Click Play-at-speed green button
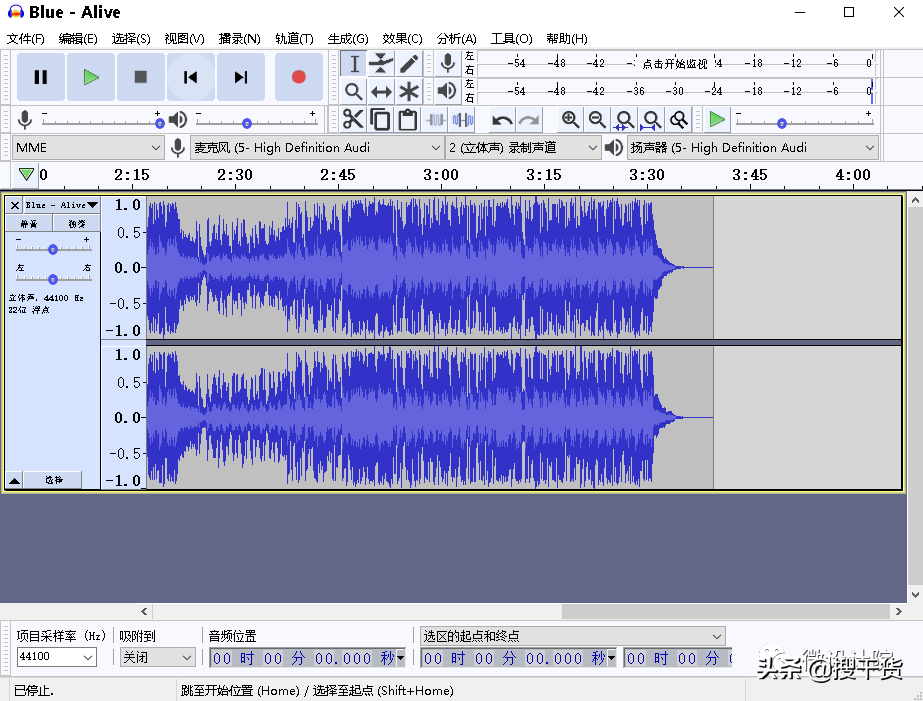Image resolution: width=923 pixels, height=701 pixels. [x=716, y=119]
